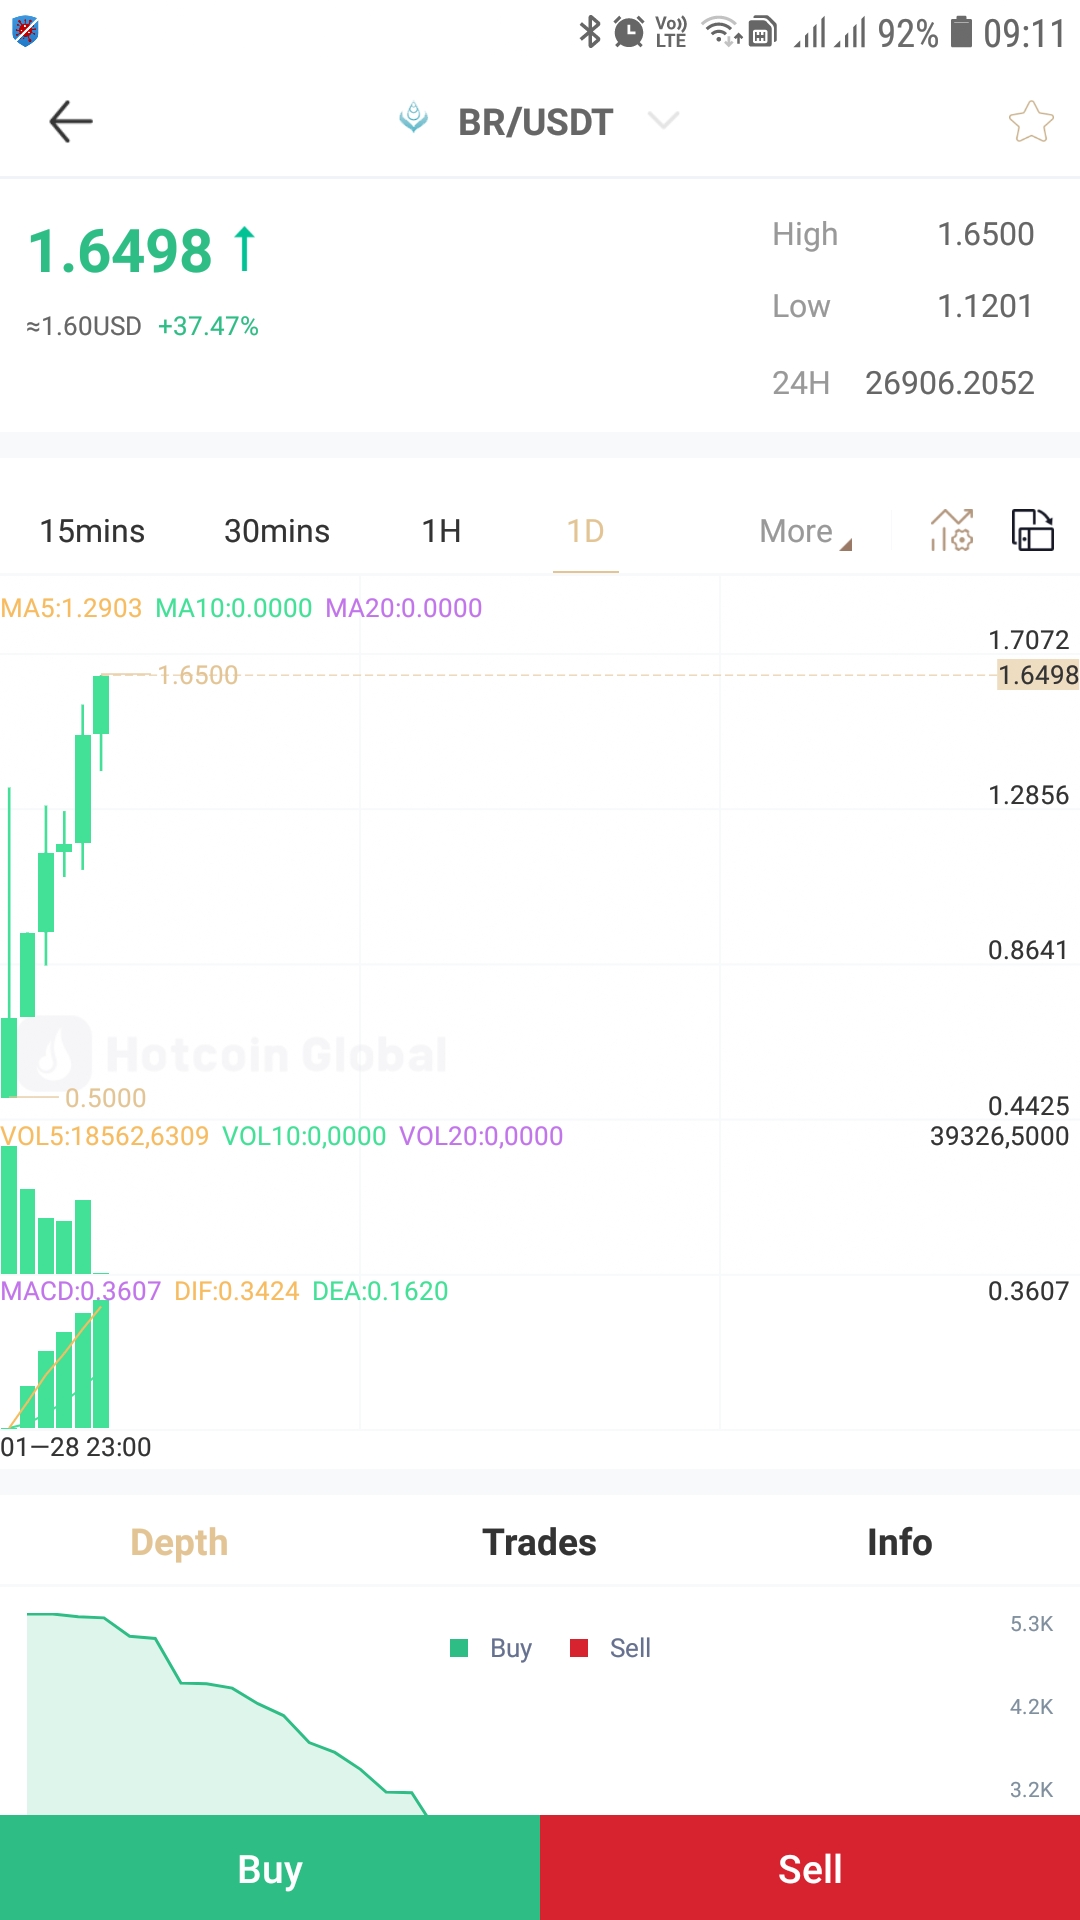Open the More timeframes dropdown
Image resolution: width=1080 pixels, height=1920 pixels.
click(x=804, y=531)
